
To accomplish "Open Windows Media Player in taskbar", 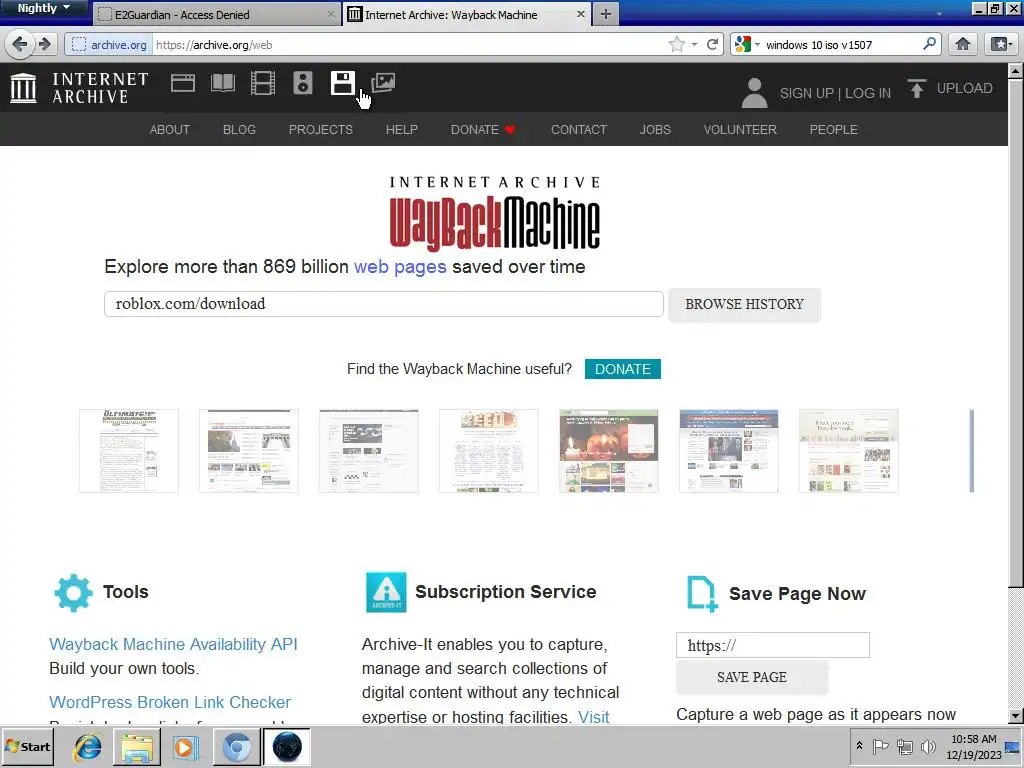I will click(186, 747).
